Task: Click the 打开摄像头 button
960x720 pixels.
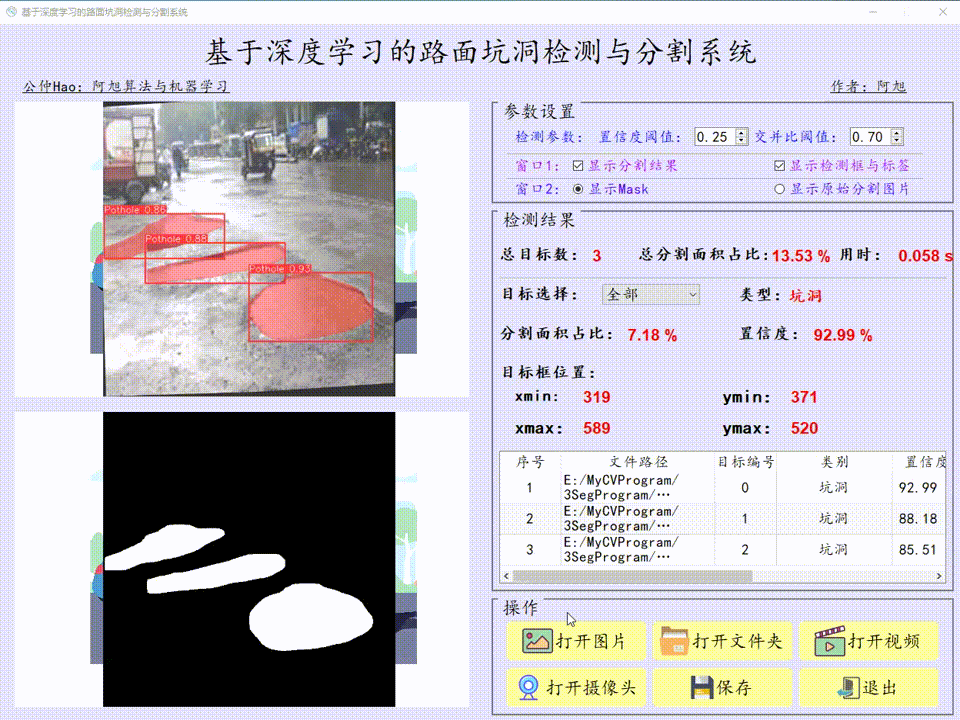Action: coord(575,687)
